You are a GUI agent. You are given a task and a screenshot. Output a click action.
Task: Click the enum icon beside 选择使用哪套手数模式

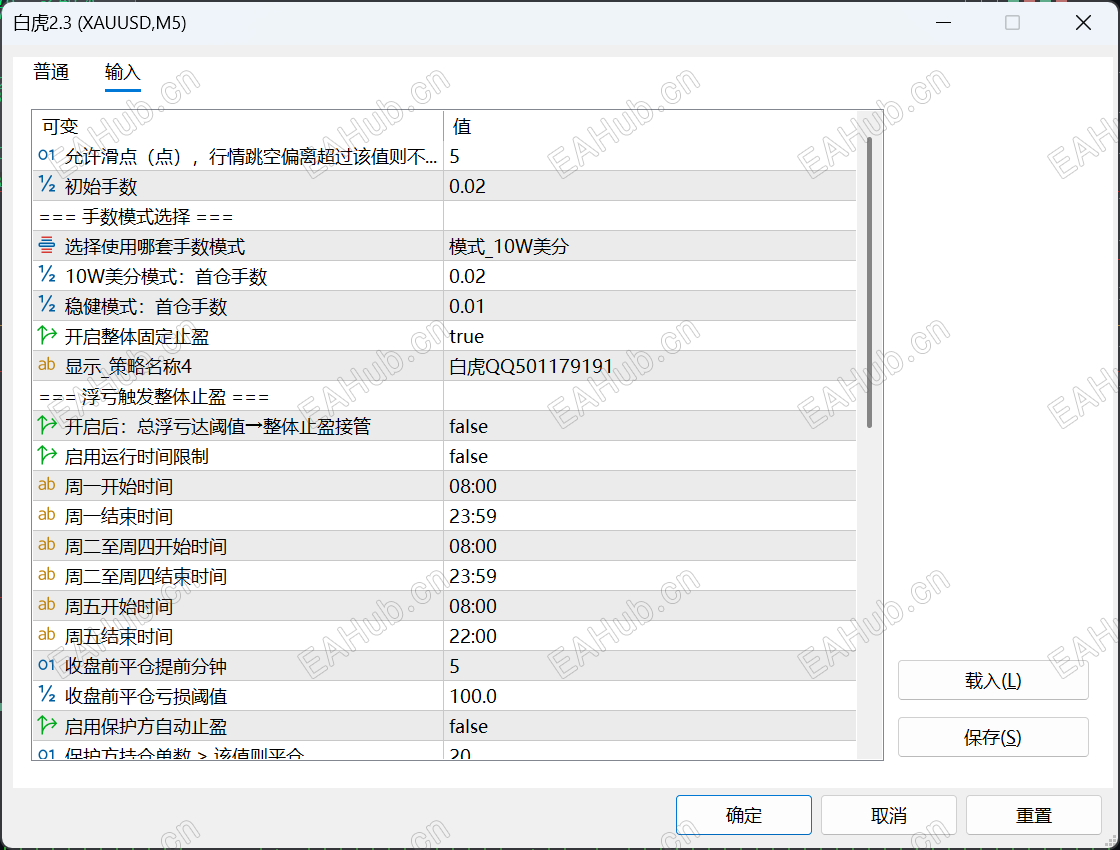coord(47,245)
